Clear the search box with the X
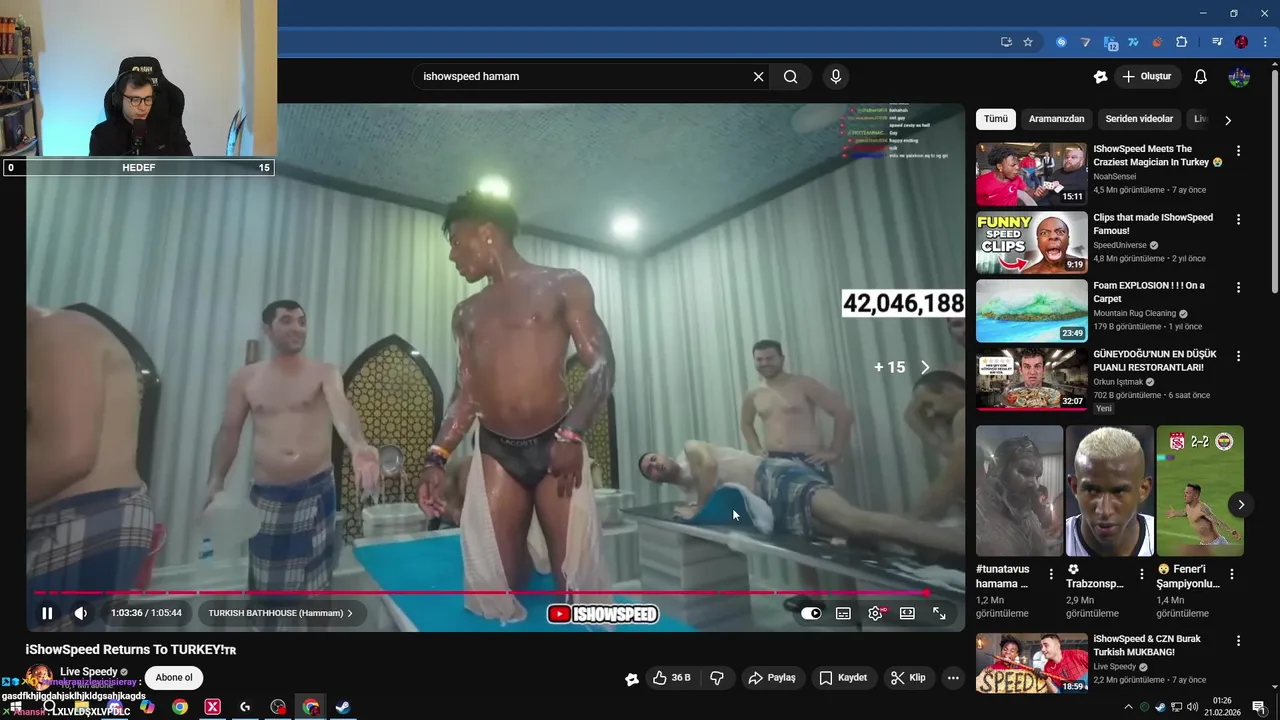 tap(758, 76)
